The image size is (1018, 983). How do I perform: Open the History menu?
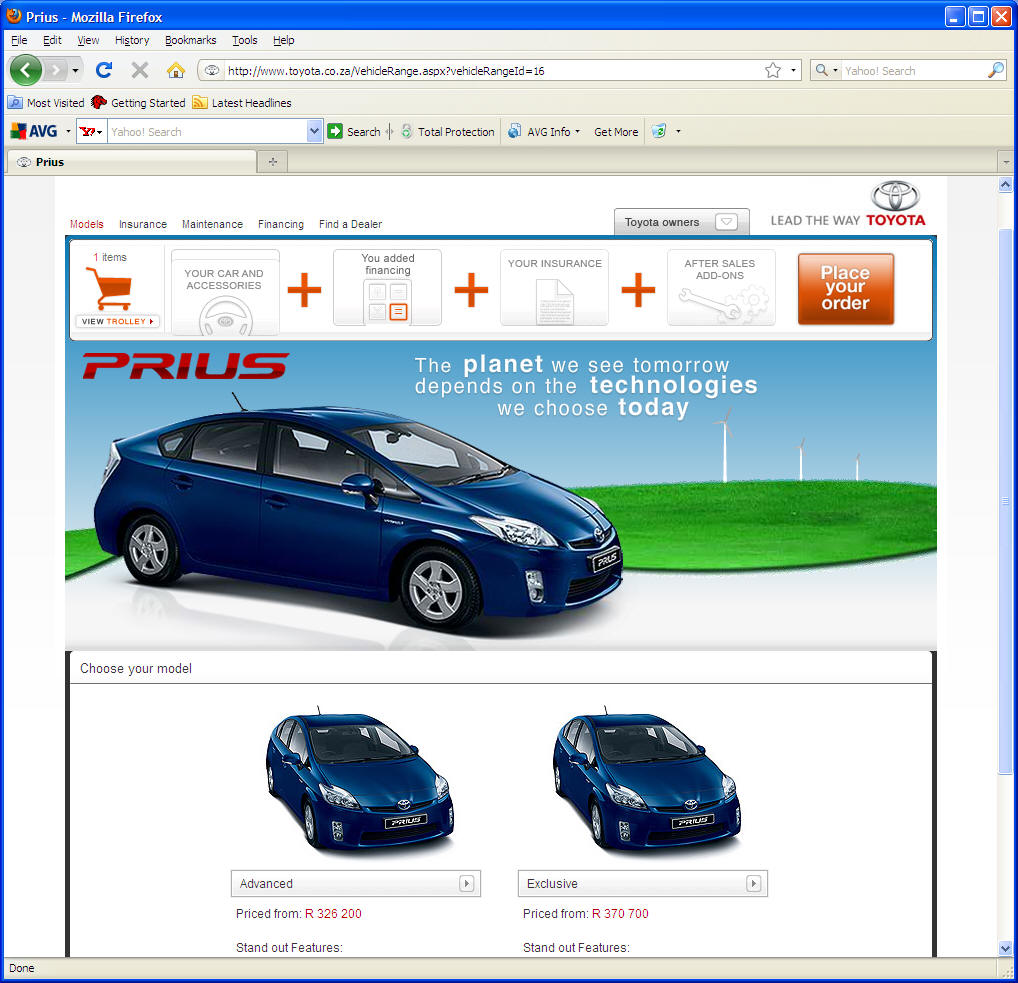[x=132, y=40]
